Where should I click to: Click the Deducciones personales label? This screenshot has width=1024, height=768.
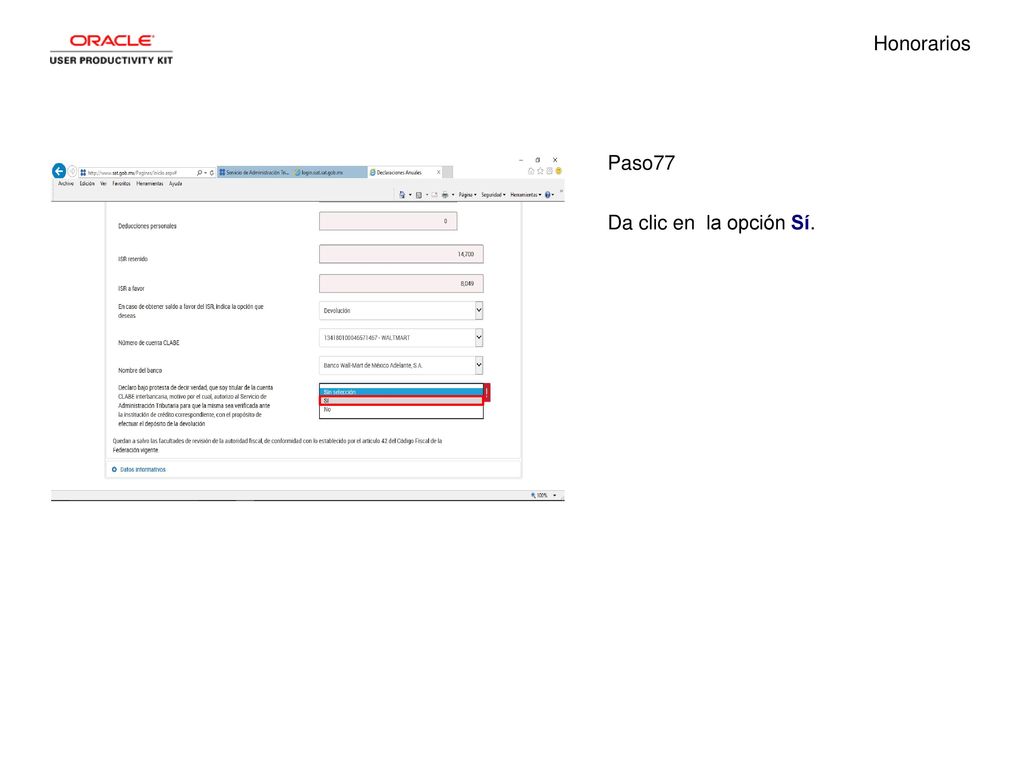point(147,226)
